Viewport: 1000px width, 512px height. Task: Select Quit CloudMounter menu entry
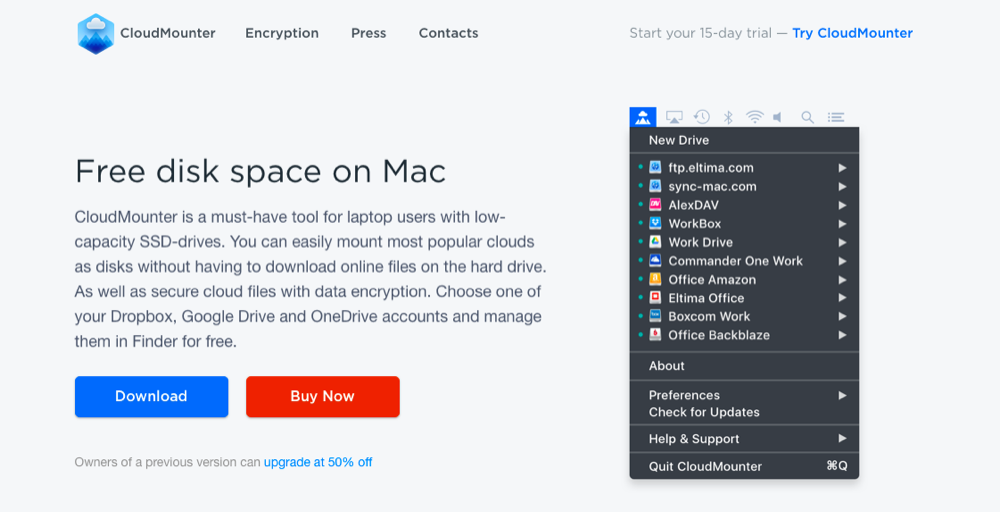tap(744, 466)
